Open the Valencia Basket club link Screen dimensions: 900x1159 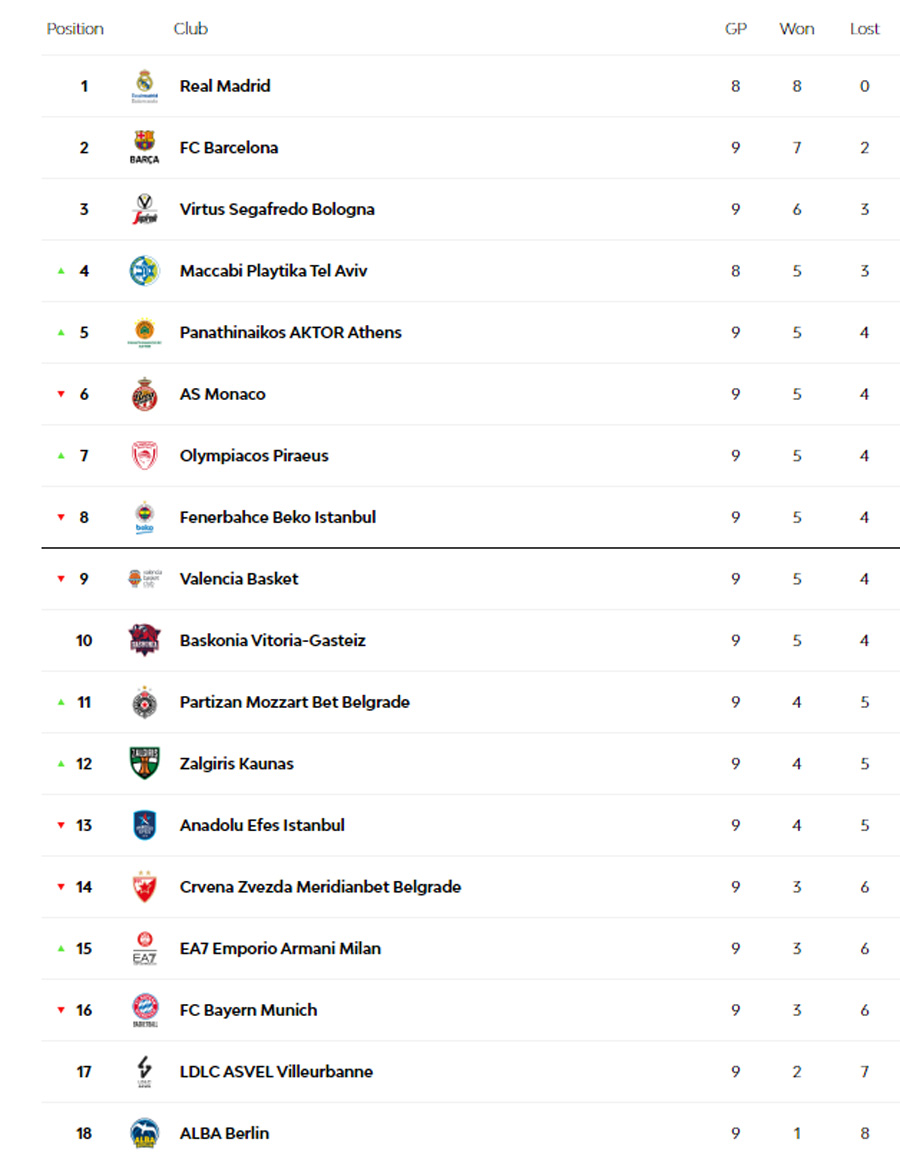pos(238,579)
